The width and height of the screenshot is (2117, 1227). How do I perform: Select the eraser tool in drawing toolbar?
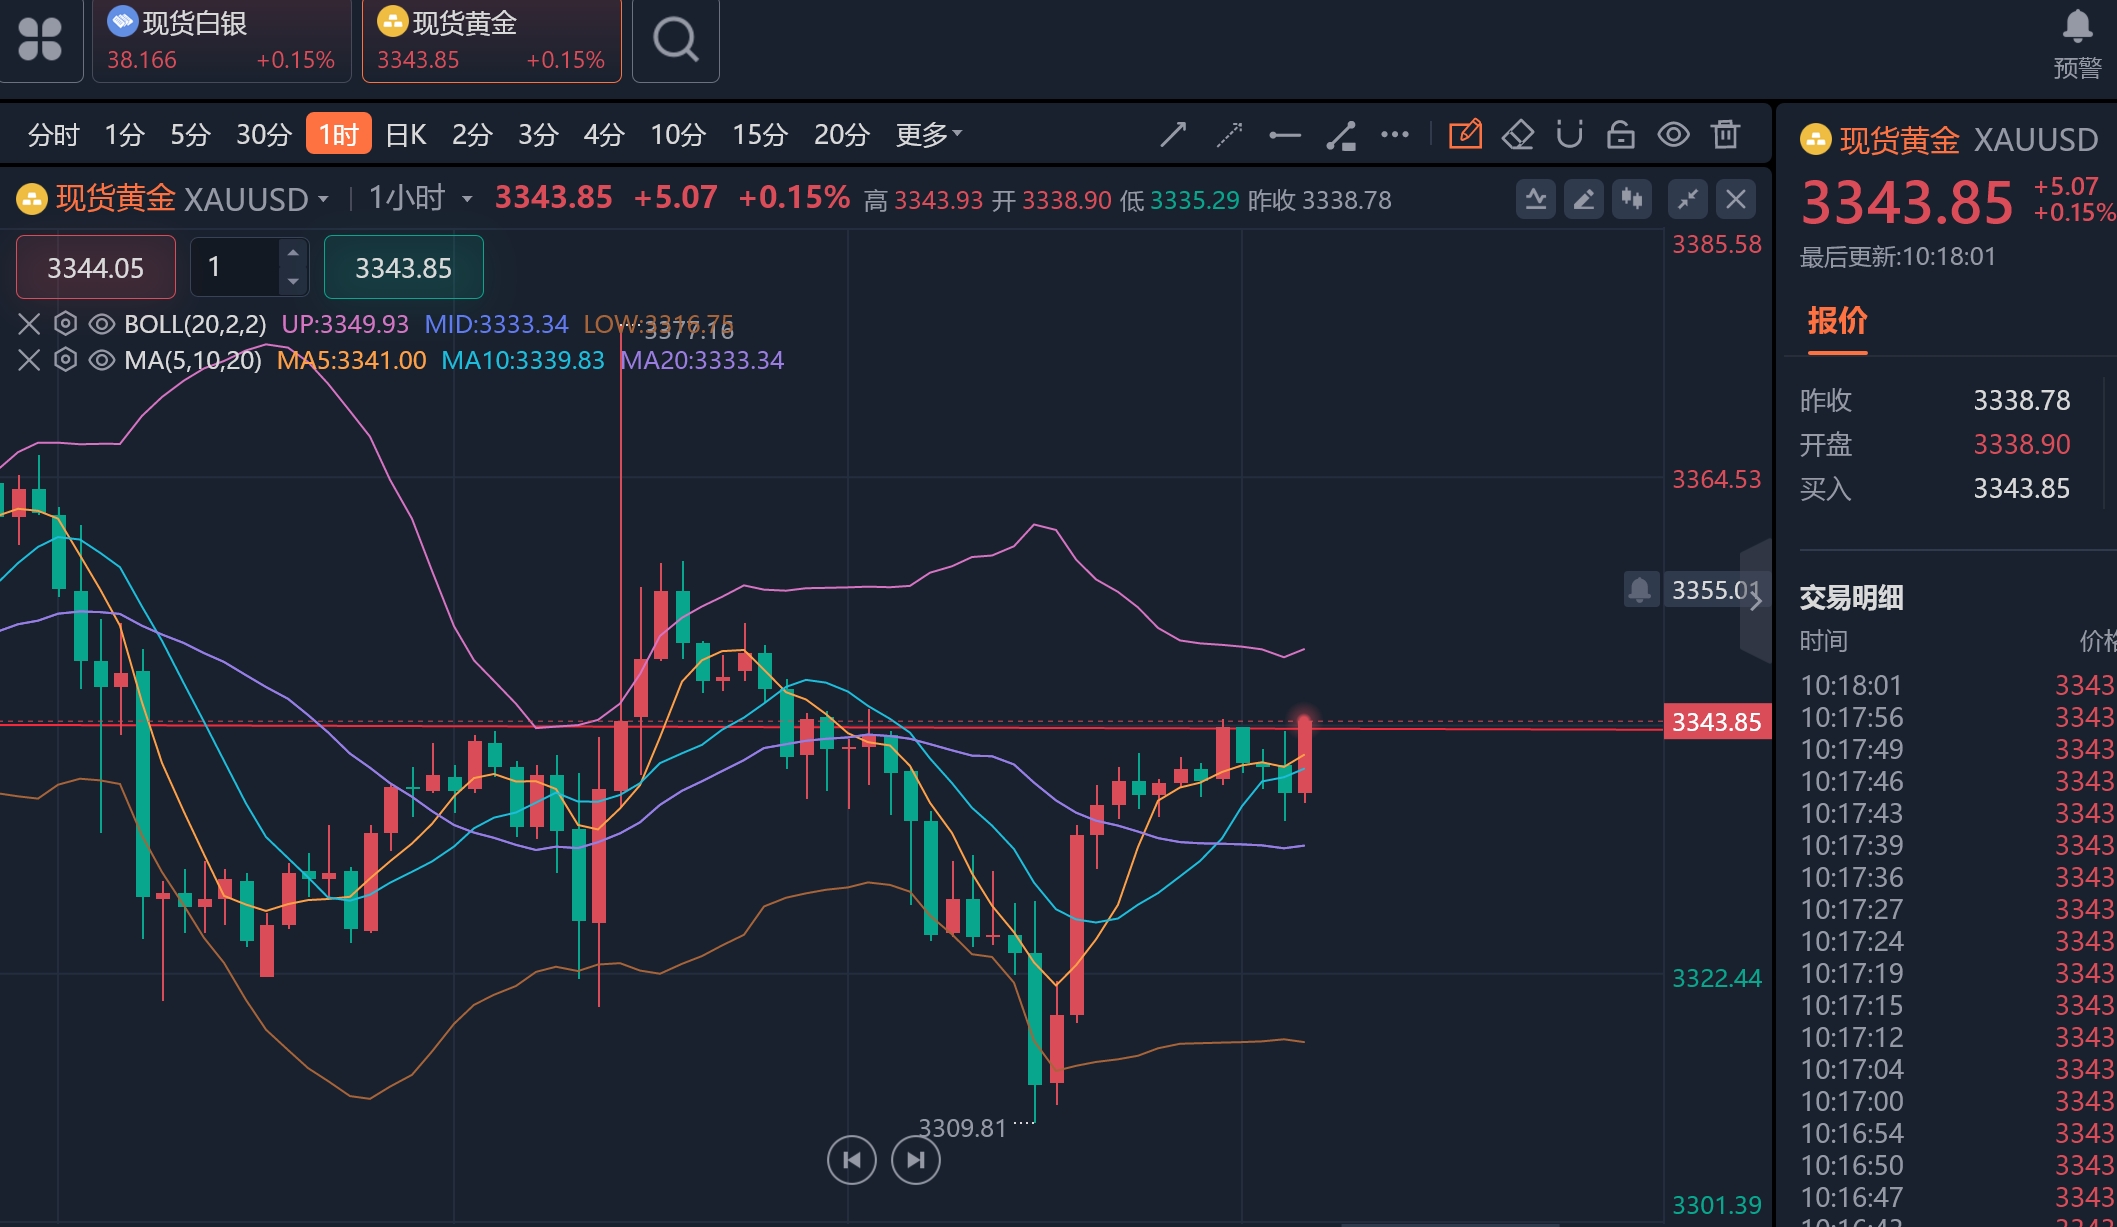1518,134
